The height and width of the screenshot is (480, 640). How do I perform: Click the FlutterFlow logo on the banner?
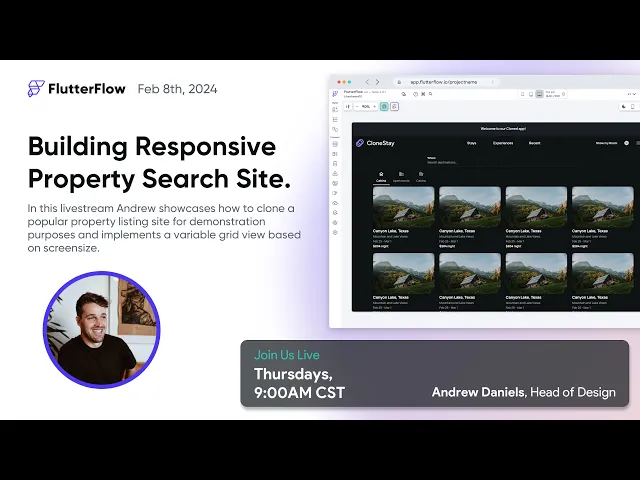76,89
